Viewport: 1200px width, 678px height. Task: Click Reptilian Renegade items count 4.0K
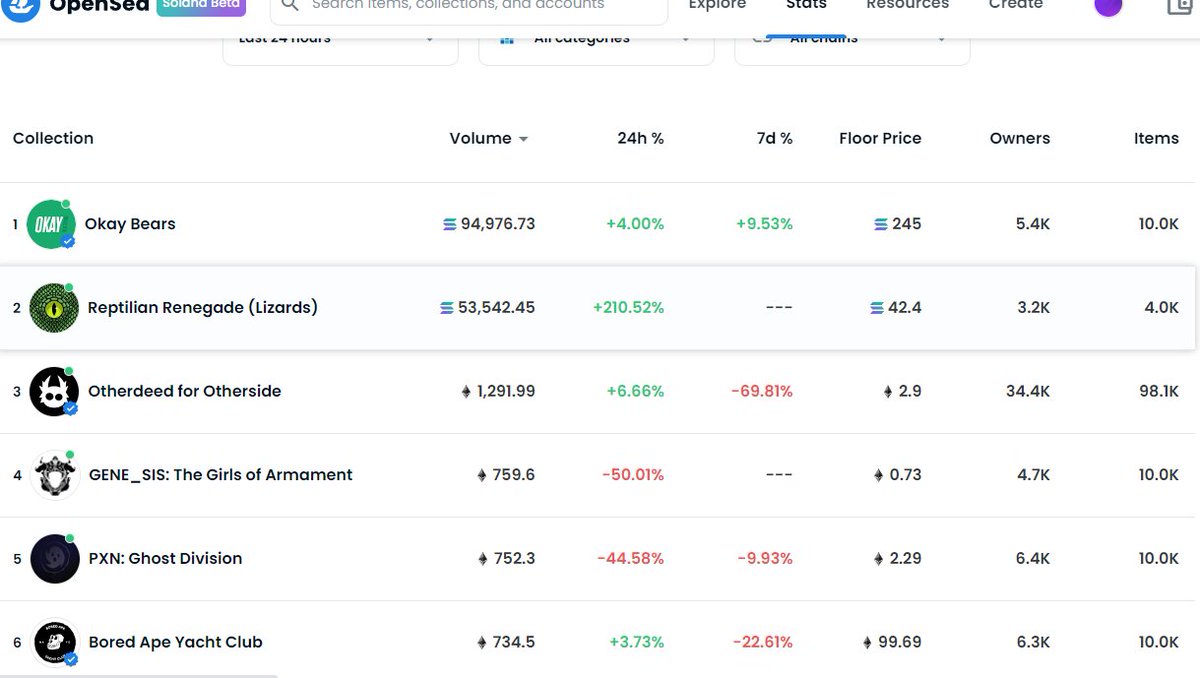coord(1162,307)
